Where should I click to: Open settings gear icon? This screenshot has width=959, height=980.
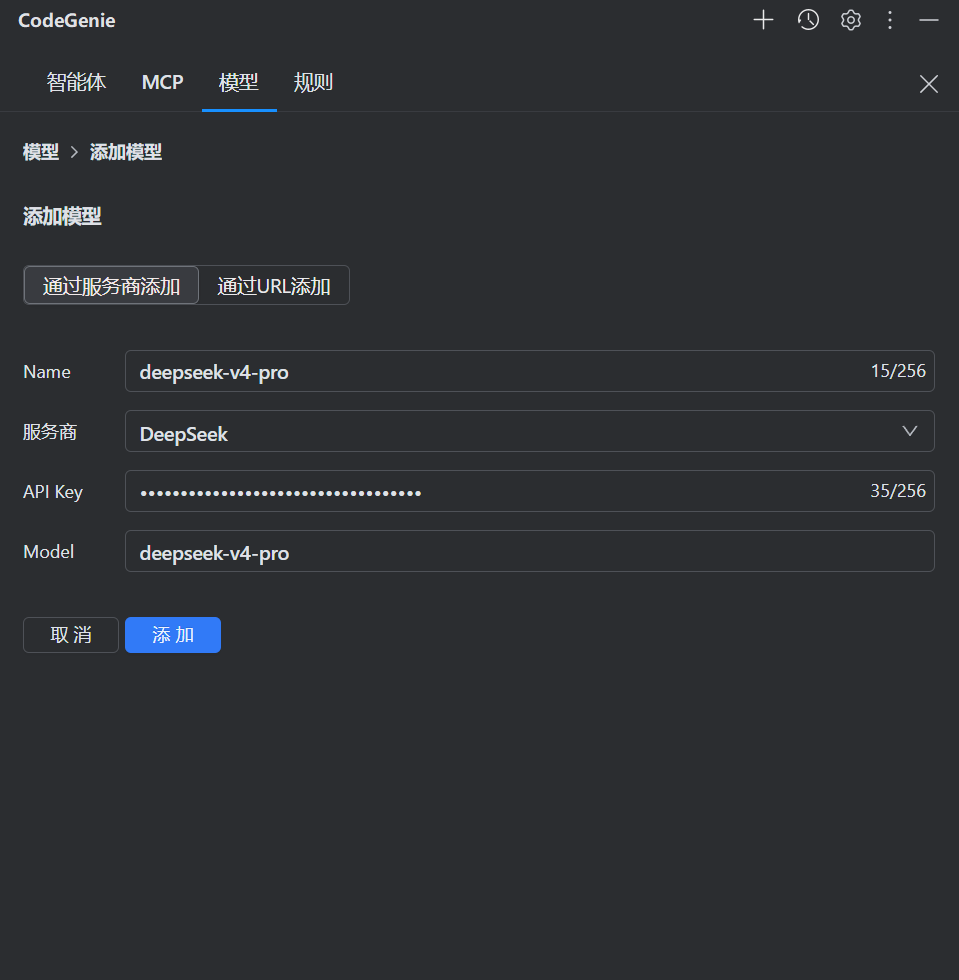(x=850, y=20)
